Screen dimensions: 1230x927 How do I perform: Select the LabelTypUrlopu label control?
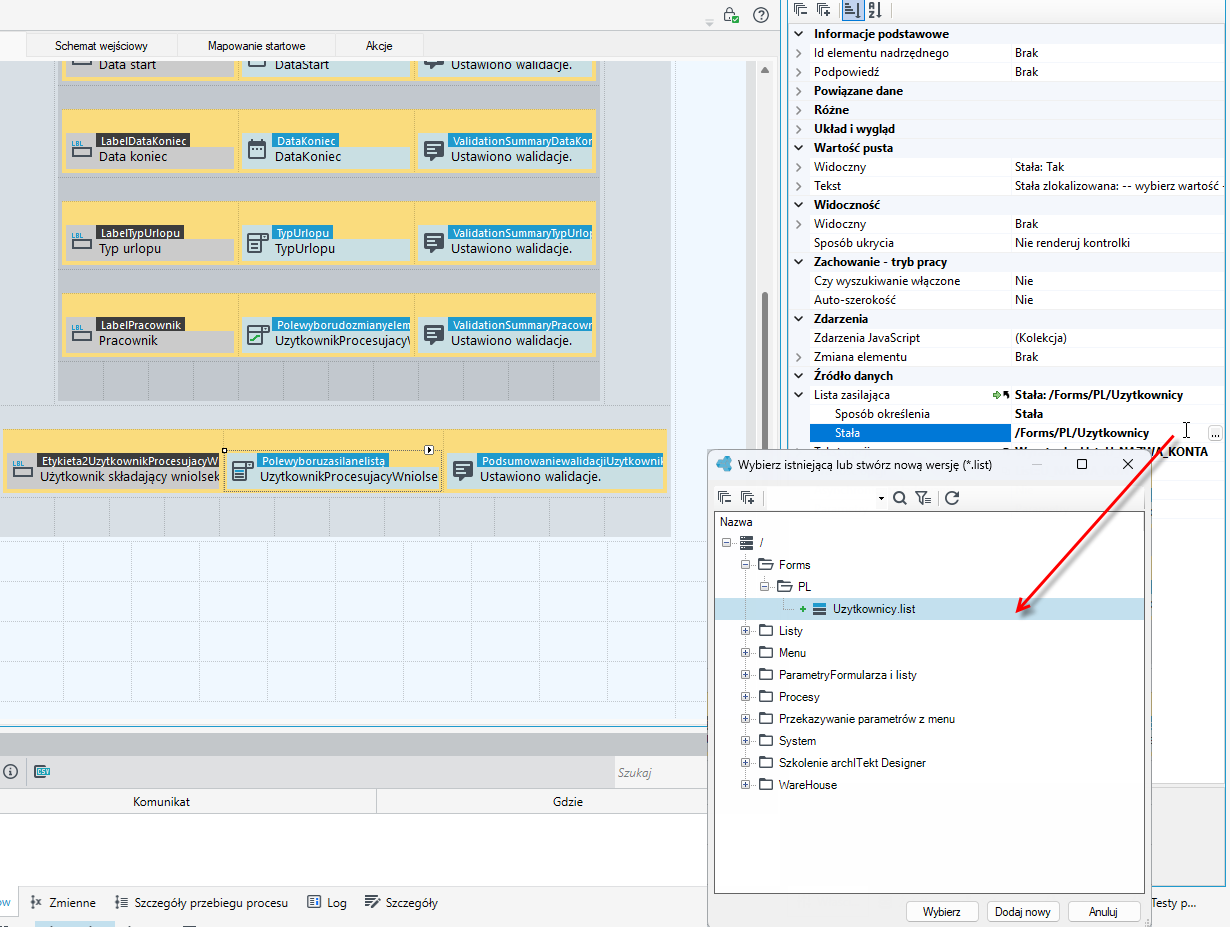pyautogui.click(x=150, y=241)
